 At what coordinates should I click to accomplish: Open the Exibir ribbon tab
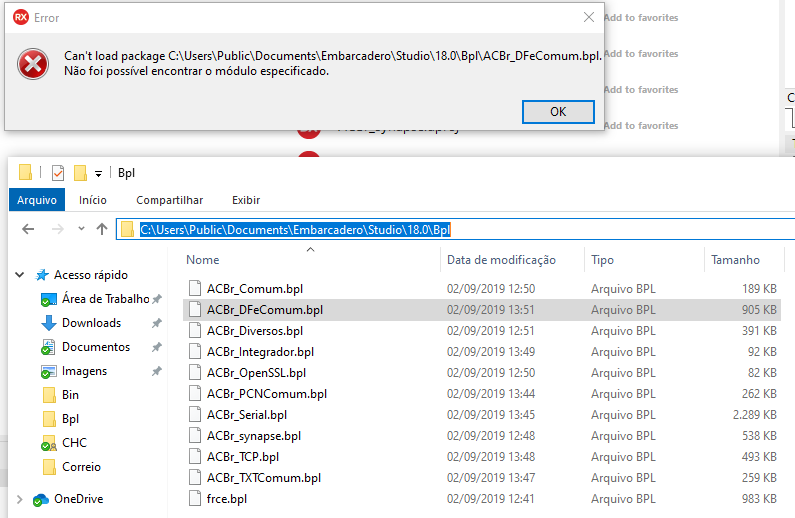(246, 200)
